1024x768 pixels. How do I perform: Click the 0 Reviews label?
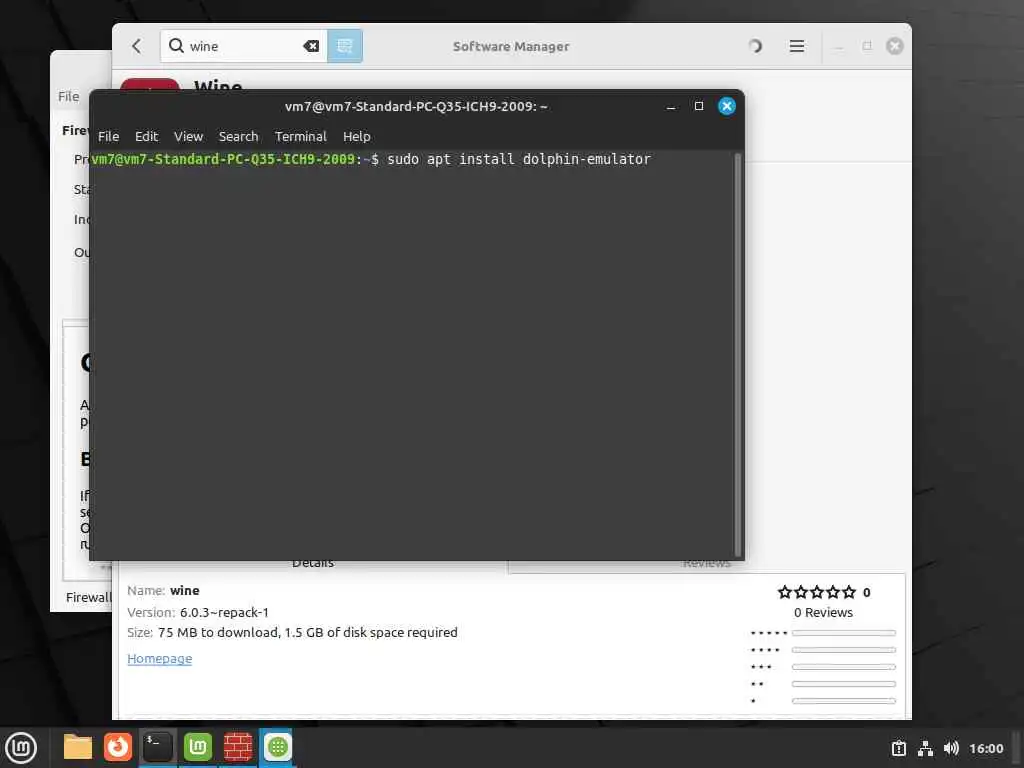click(x=823, y=613)
